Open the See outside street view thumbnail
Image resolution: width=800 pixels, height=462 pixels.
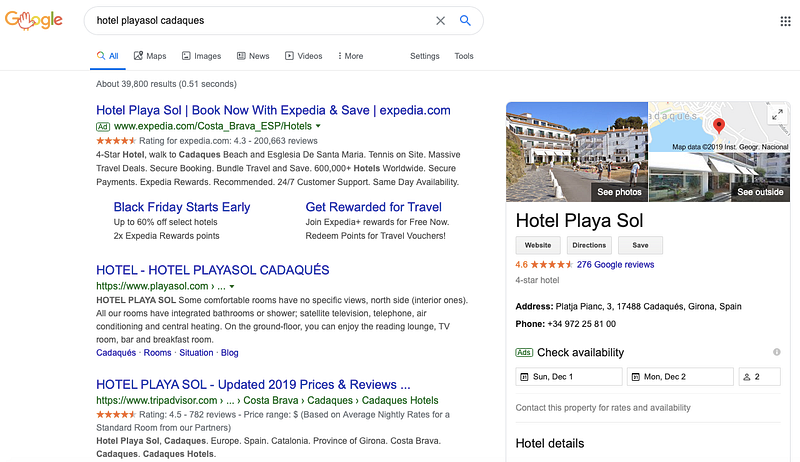click(x=719, y=177)
